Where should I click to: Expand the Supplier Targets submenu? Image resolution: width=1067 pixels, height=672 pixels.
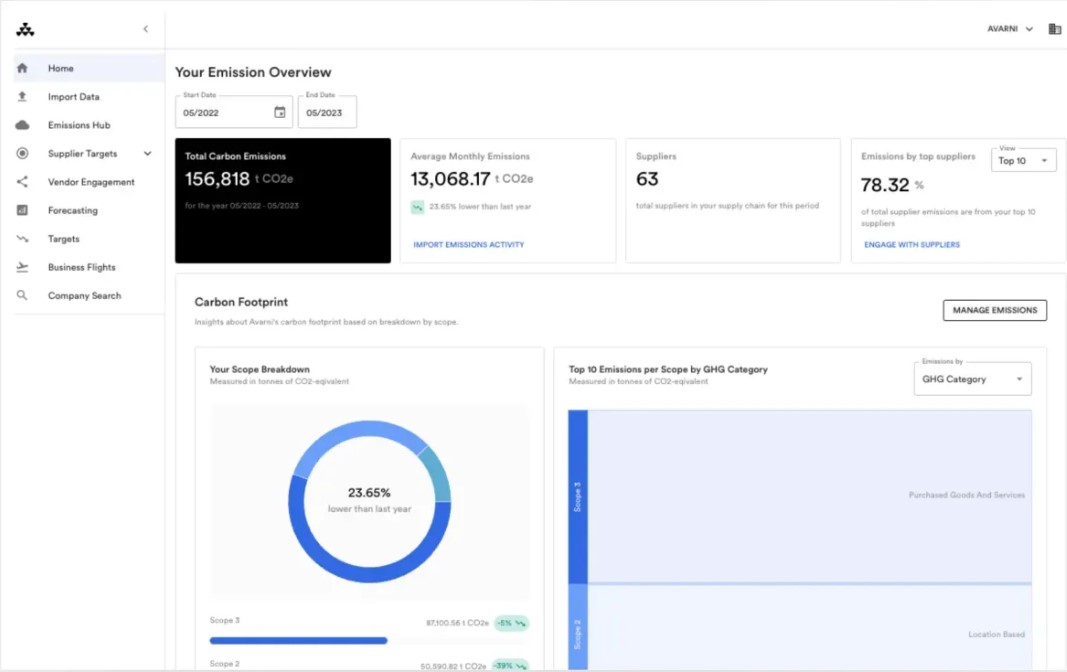tap(148, 154)
